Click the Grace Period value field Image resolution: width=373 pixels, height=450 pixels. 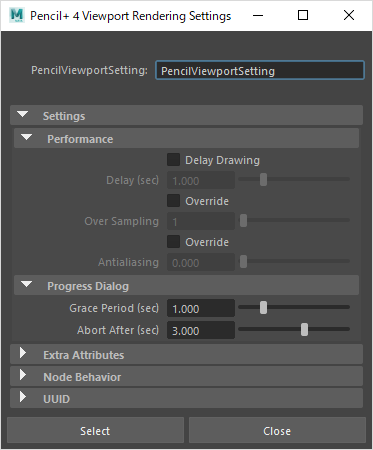pyautogui.click(x=201, y=308)
